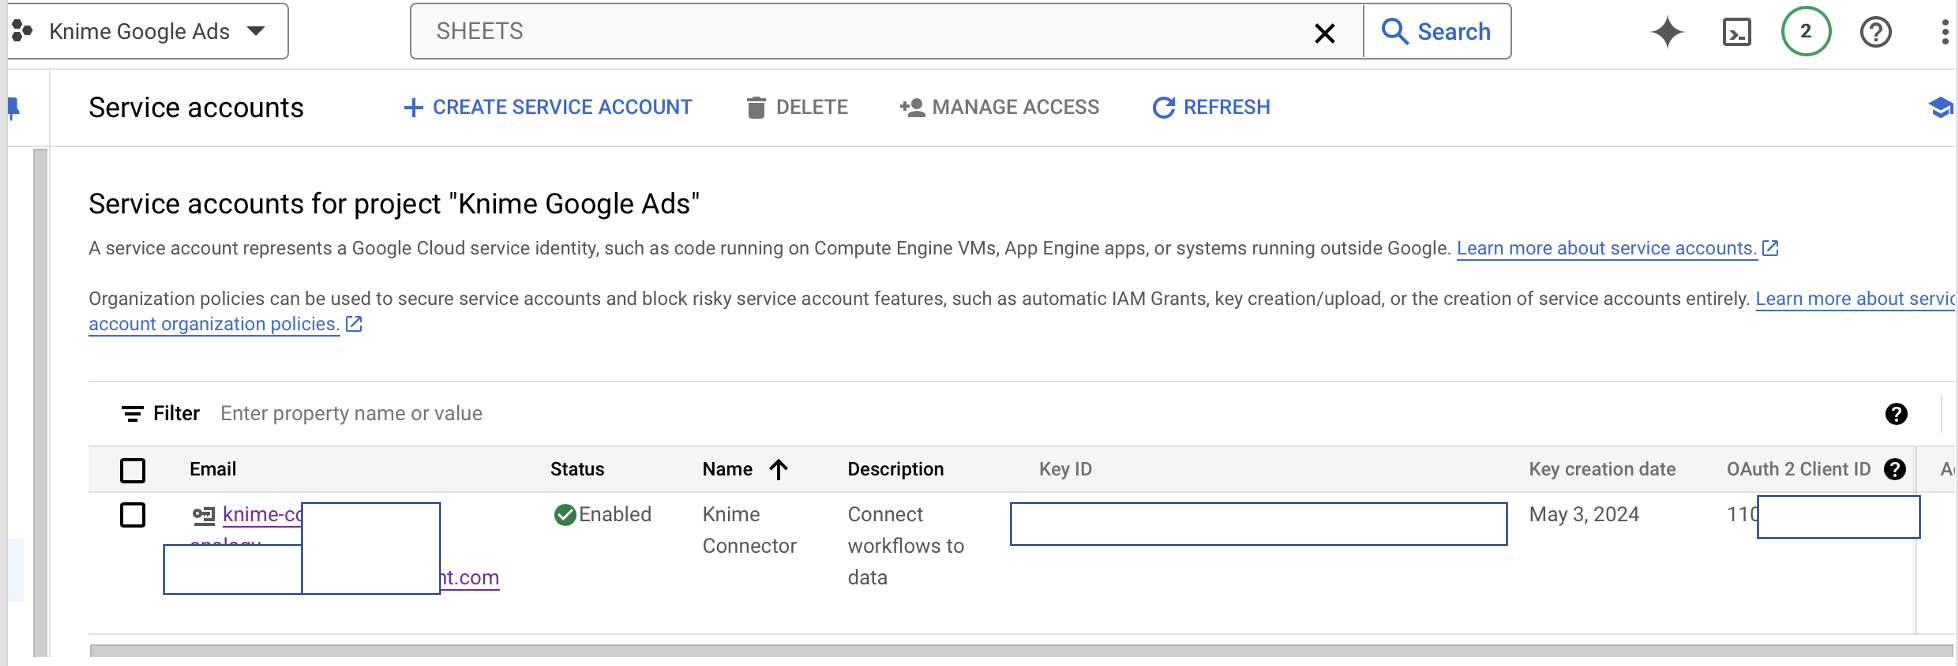Click the Name column sort arrow
Image resolution: width=1958 pixels, height=666 pixels.
[779, 469]
